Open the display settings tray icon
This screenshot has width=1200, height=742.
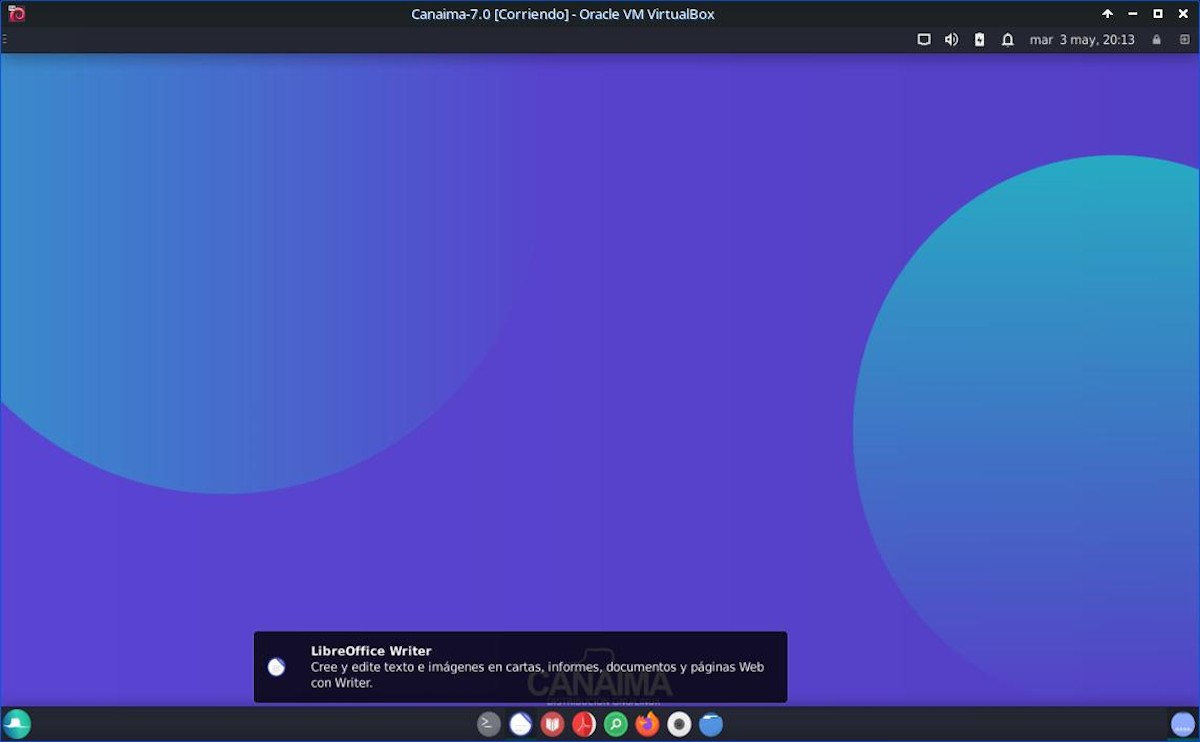pyautogui.click(x=924, y=40)
